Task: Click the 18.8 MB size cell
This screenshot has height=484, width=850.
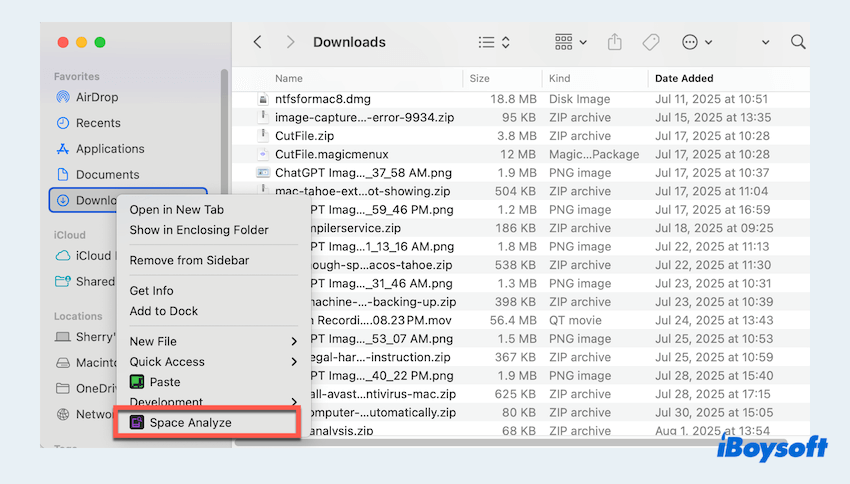Action: (513, 99)
